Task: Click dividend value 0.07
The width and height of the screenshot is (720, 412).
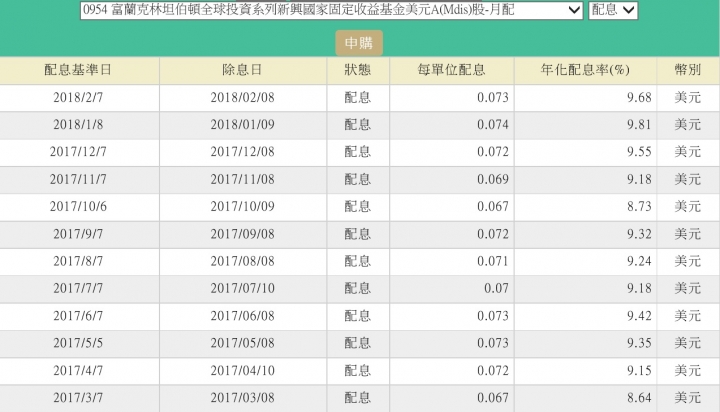Action: 496,288
